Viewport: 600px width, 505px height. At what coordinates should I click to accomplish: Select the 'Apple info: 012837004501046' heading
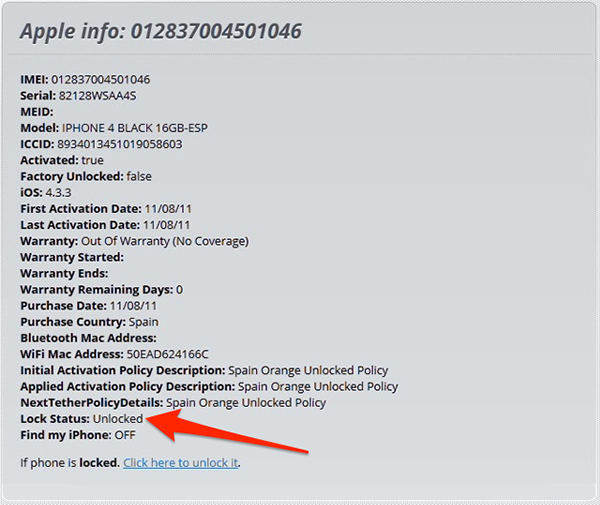pyautogui.click(x=161, y=31)
